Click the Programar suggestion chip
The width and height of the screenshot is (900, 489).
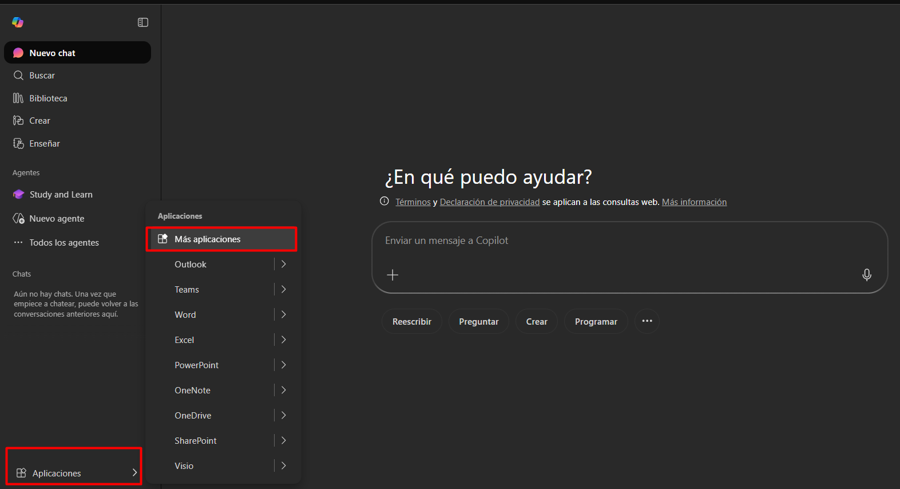point(596,321)
